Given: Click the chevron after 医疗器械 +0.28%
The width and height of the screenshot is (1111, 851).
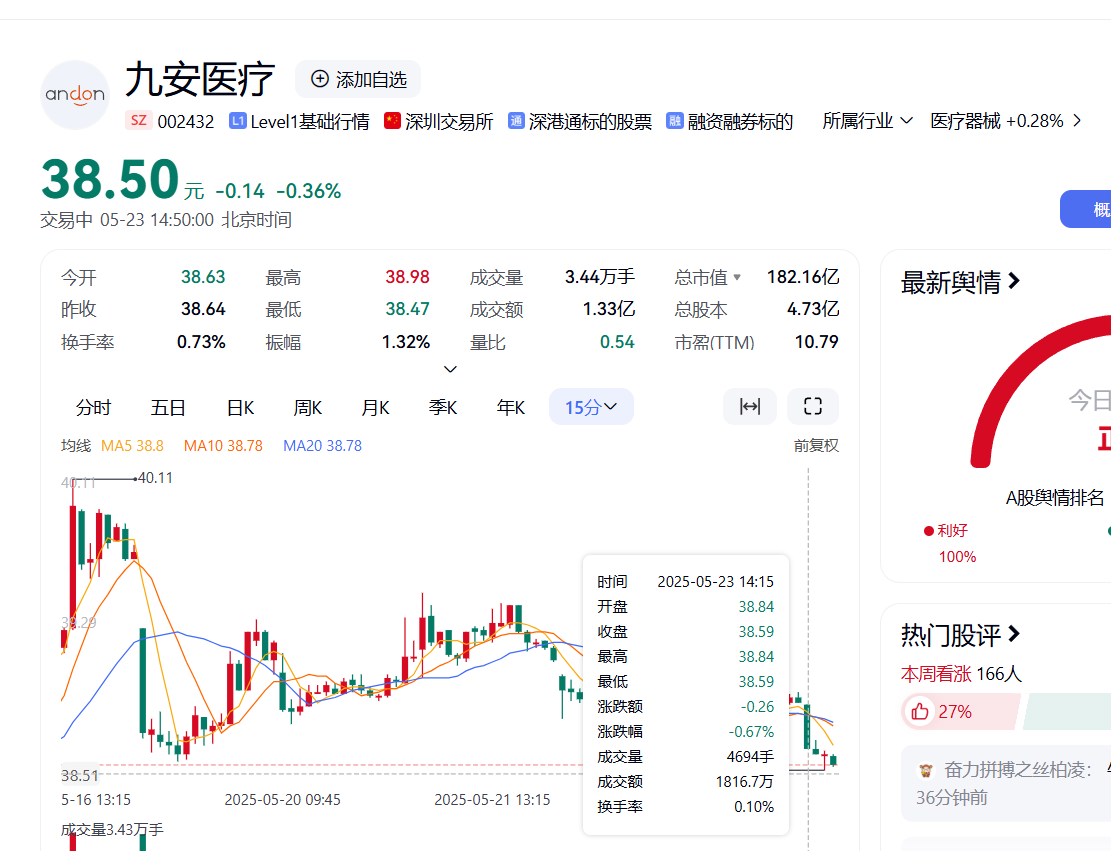Looking at the screenshot, I should pyautogui.click(x=1077, y=121).
